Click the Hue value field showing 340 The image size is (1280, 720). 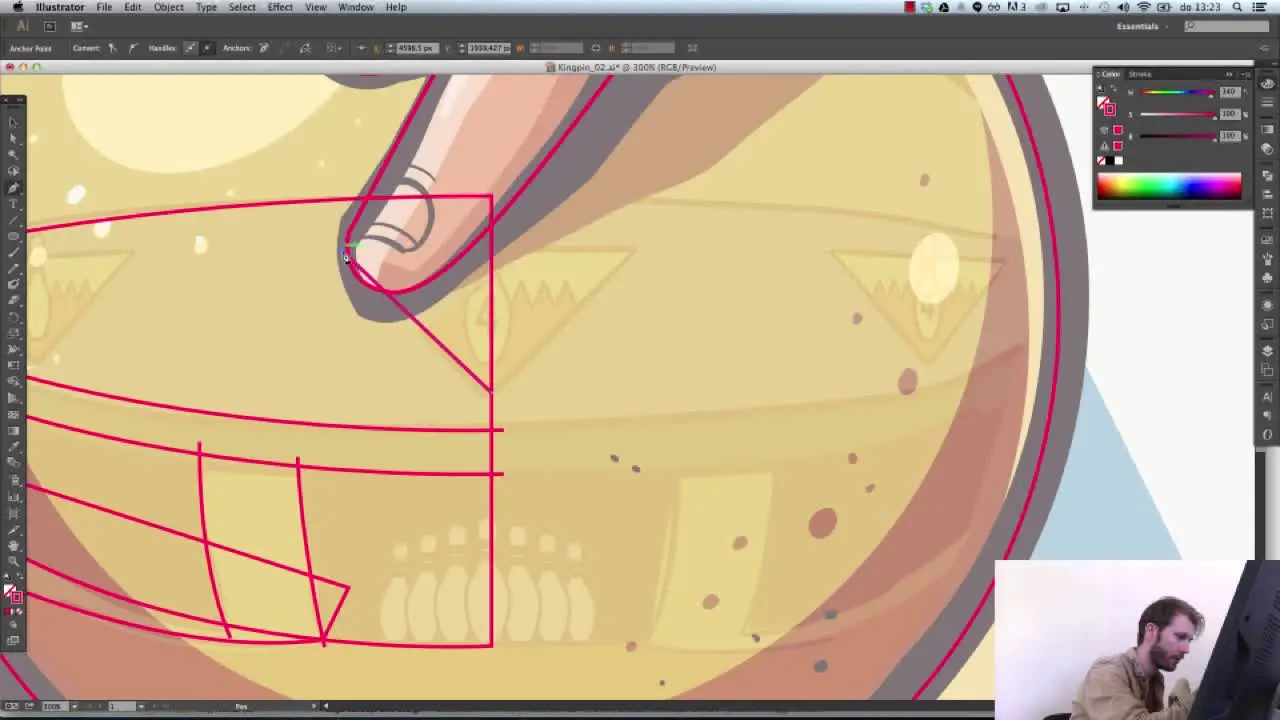click(x=1229, y=92)
